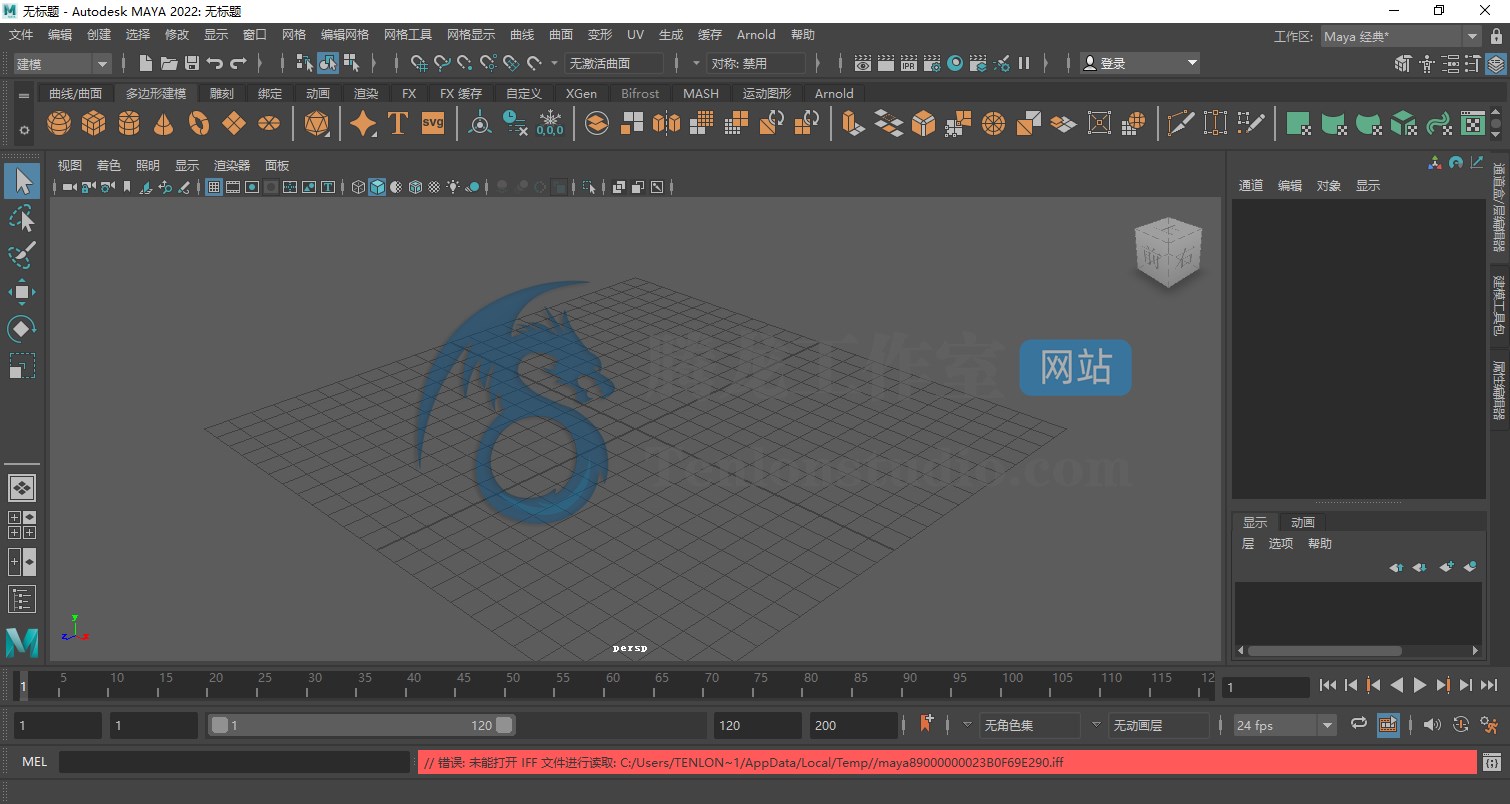Screen dimensions: 1510x804
Task: Open the Arnold menu in the menu bar
Action: 756,34
